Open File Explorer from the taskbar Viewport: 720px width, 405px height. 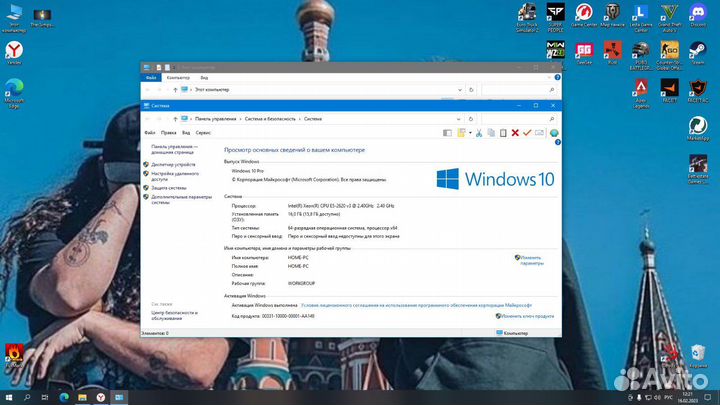pyautogui.click(x=82, y=397)
